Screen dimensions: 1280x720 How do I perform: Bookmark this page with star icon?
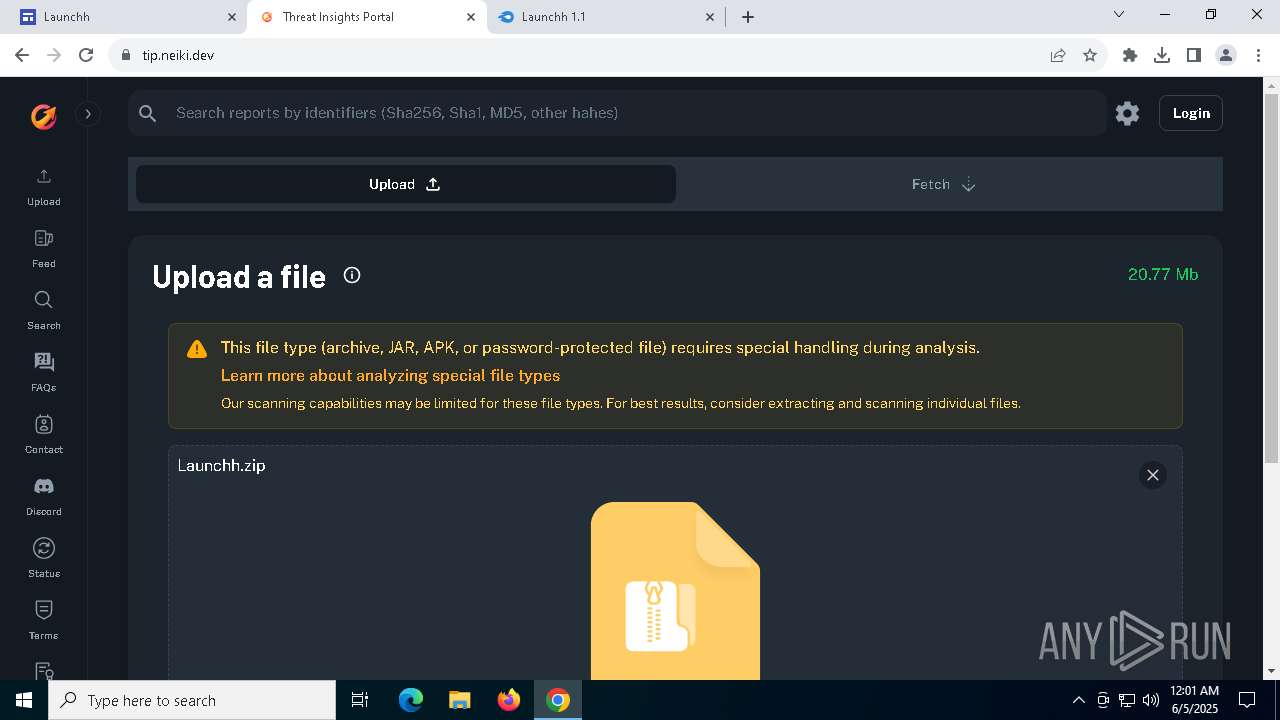[1090, 55]
